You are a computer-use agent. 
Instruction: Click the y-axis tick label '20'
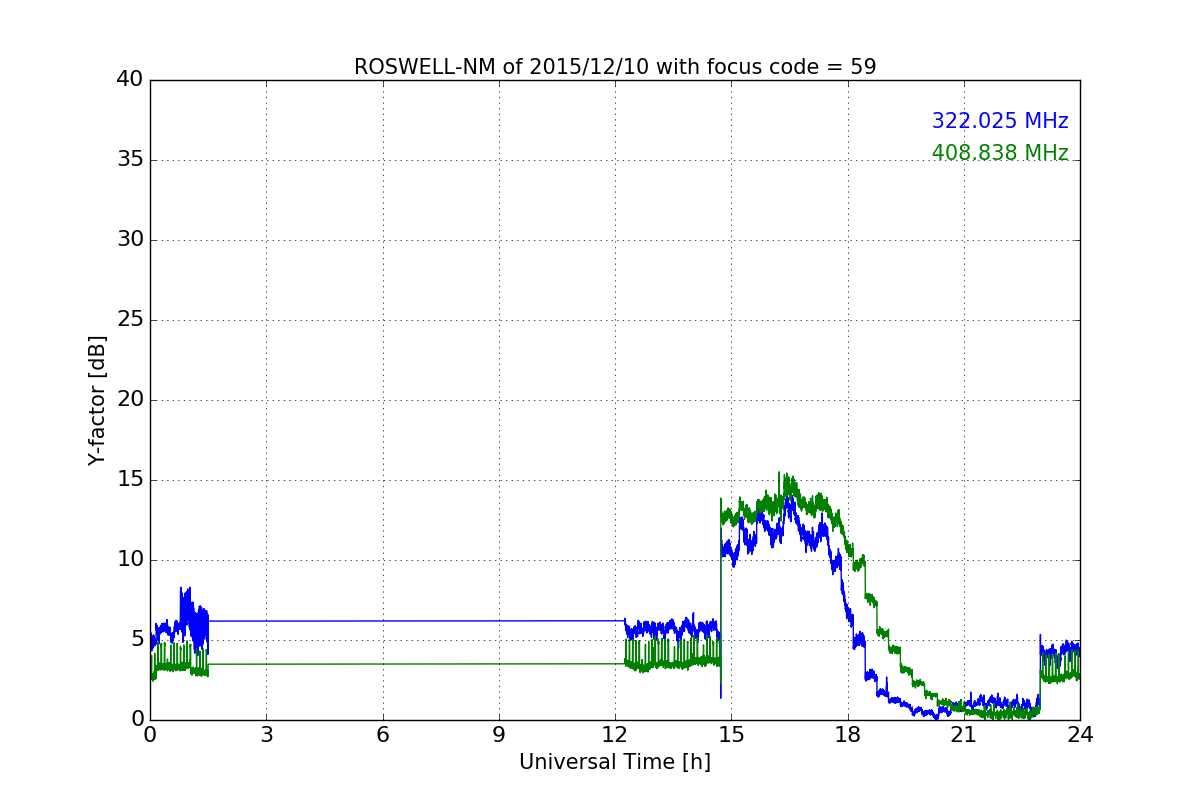[x=130, y=400]
